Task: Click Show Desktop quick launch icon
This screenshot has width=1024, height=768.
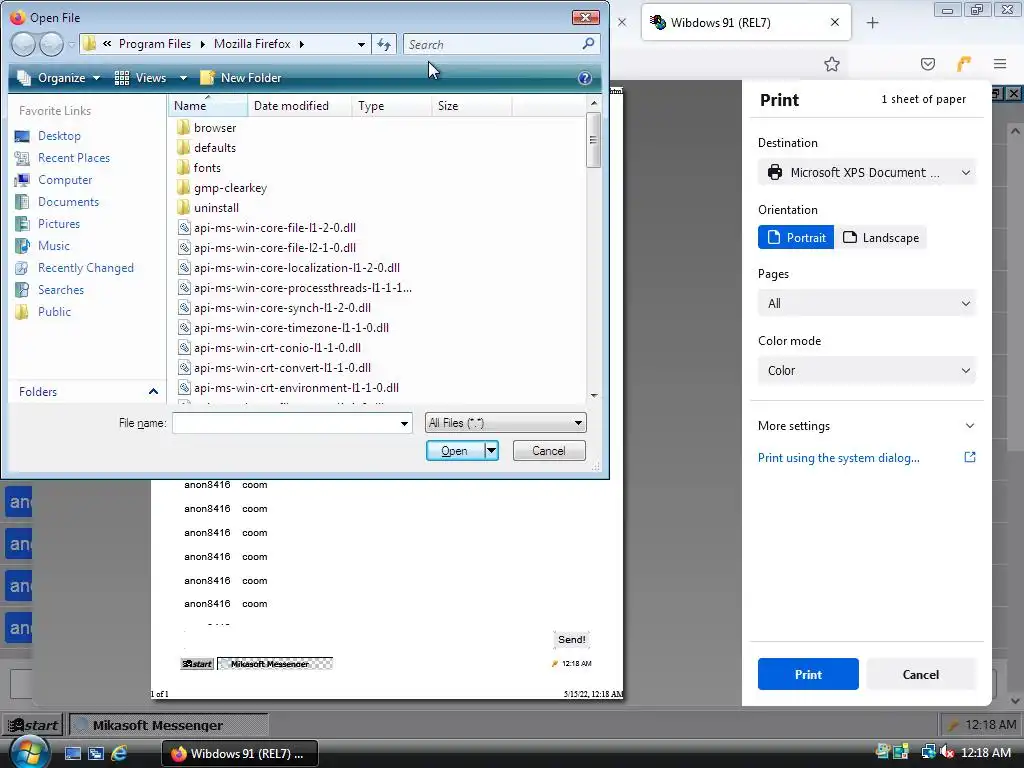Action: [x=72, y=753]
